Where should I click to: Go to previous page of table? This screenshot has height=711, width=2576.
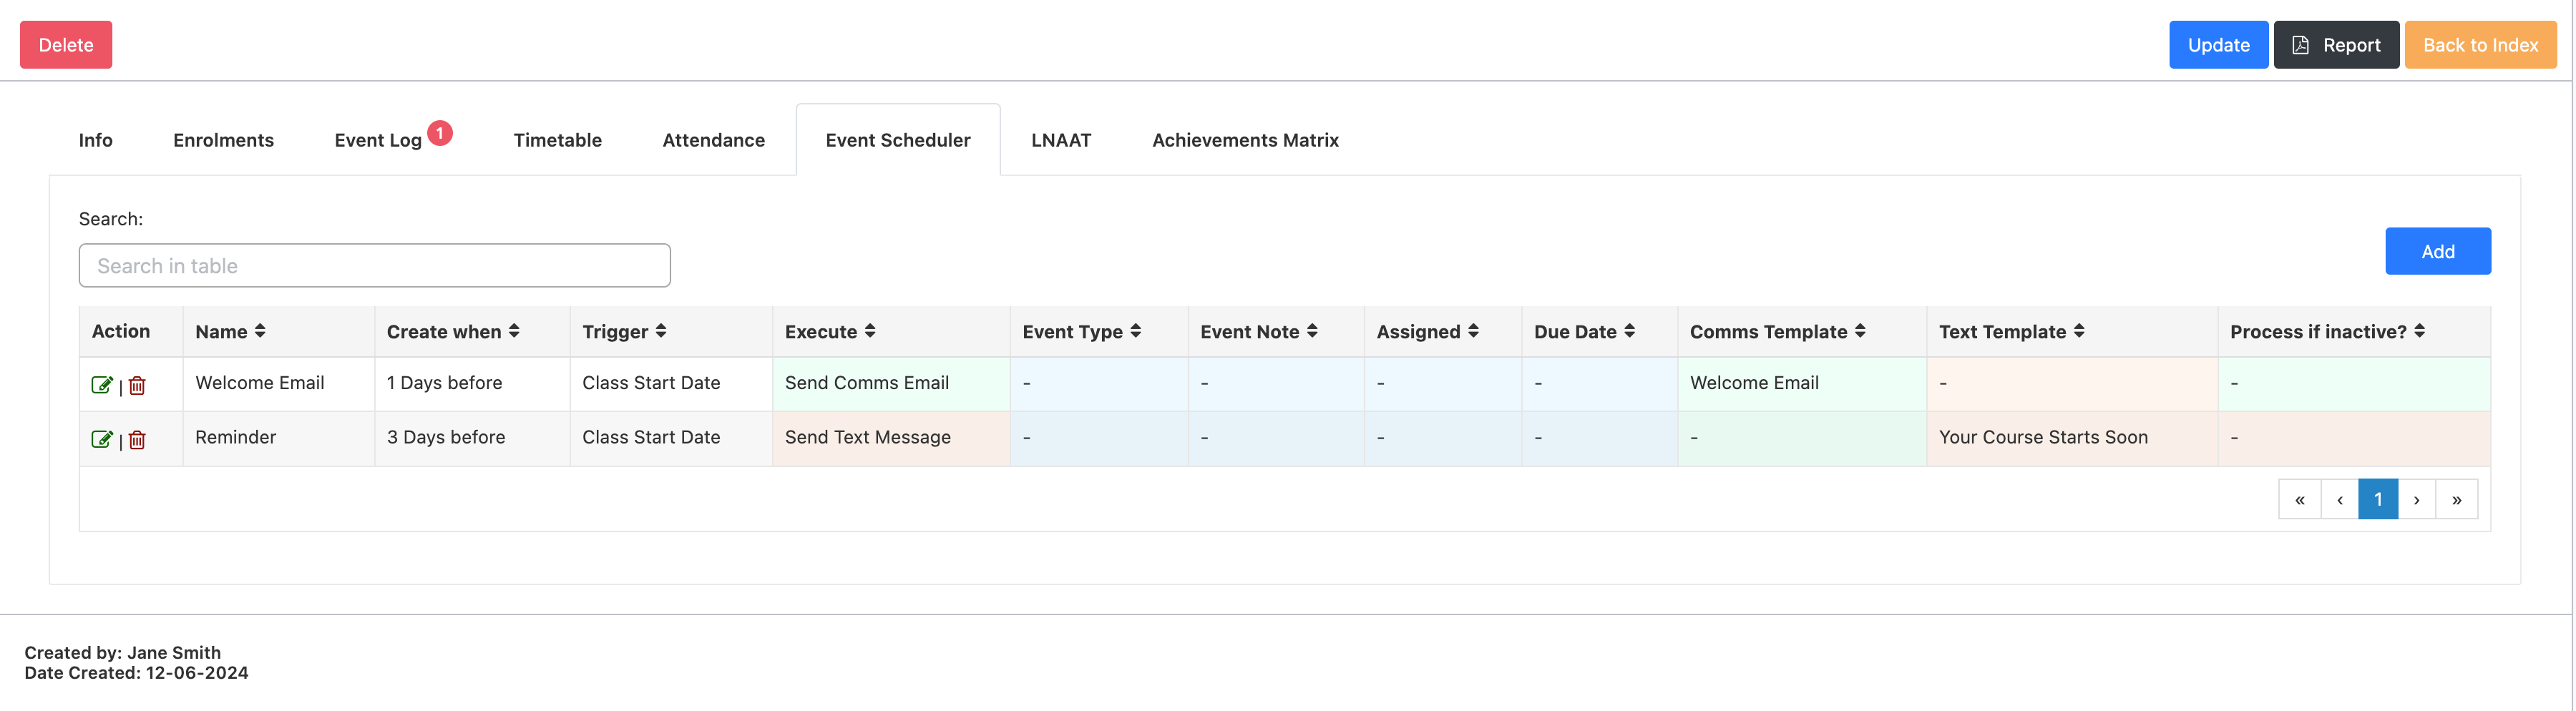[2339, 499]
